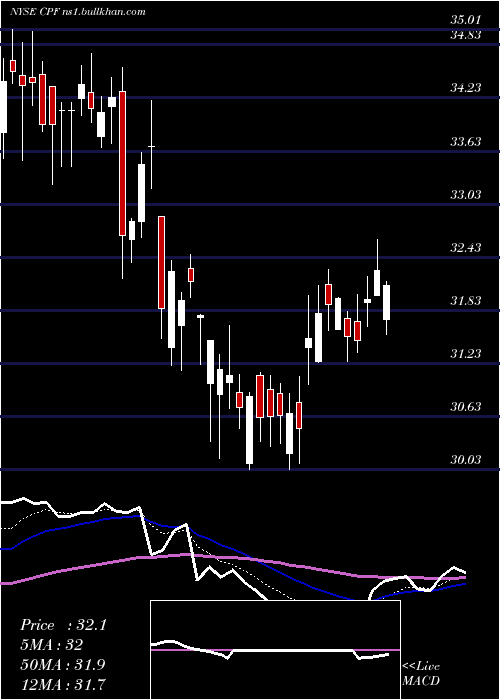Click the 31.83 price level label
This screenshot has width=500, height=700.
(x=466, y=301)
